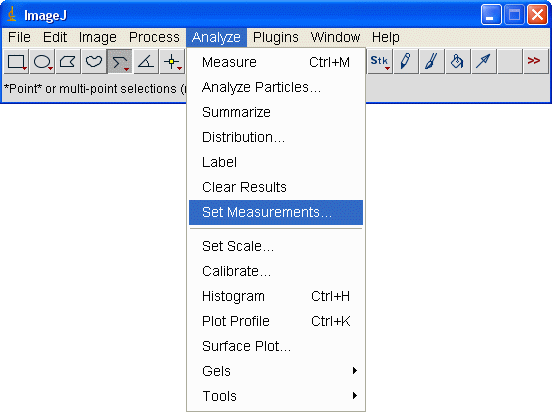
Task: Select the Point selection tool
Action: (x=172, y=62)
